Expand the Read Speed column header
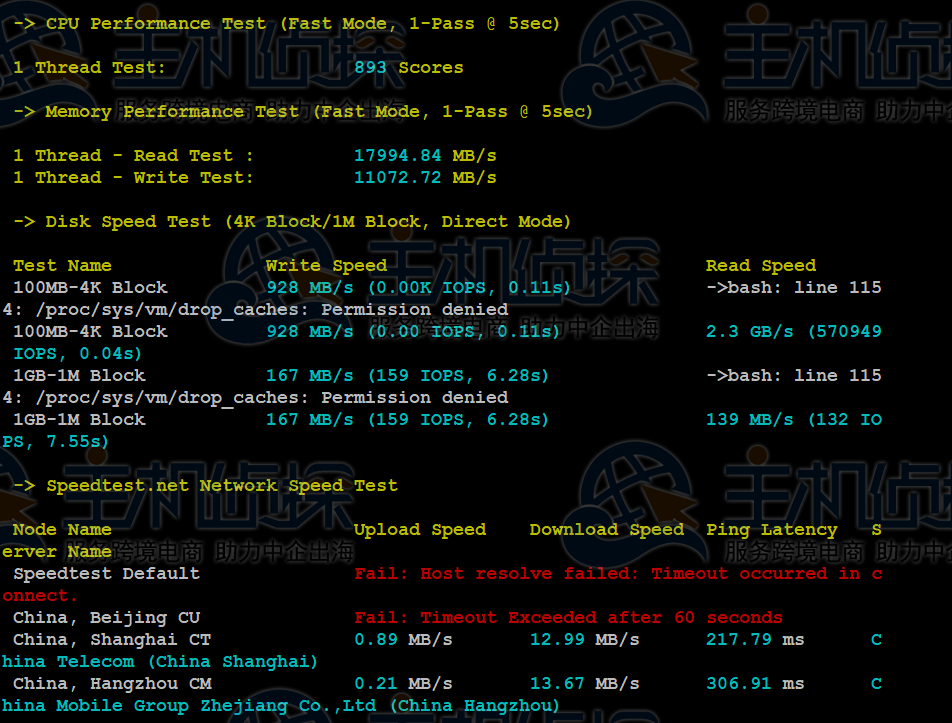Screen dimensions: 952x723 click(x=760, y=265)
